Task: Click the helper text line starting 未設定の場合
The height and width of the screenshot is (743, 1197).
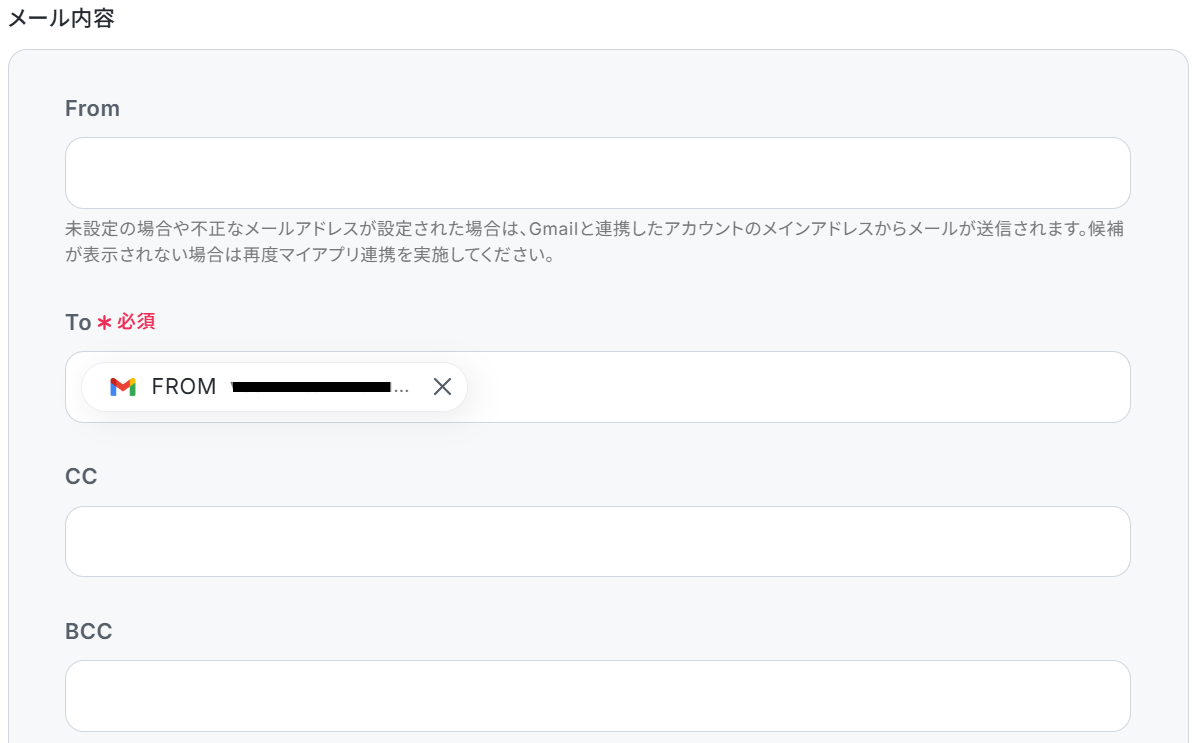Action: (594, 228)
